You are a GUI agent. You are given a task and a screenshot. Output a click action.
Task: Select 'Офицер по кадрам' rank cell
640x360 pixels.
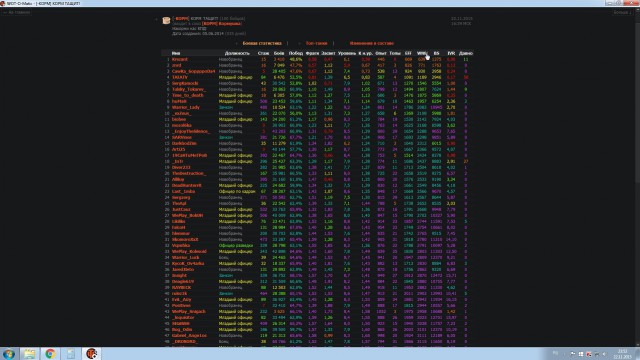[237, 191]
